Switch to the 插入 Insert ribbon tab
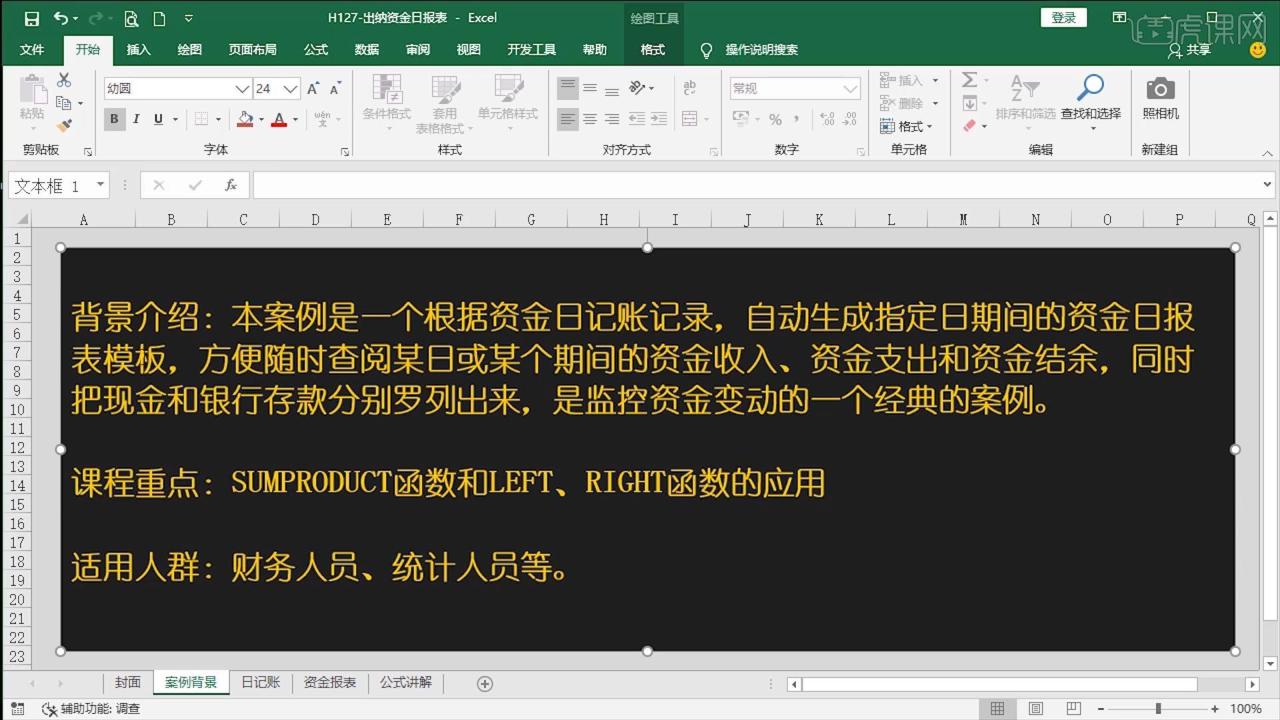 click(x=139, y=49)
